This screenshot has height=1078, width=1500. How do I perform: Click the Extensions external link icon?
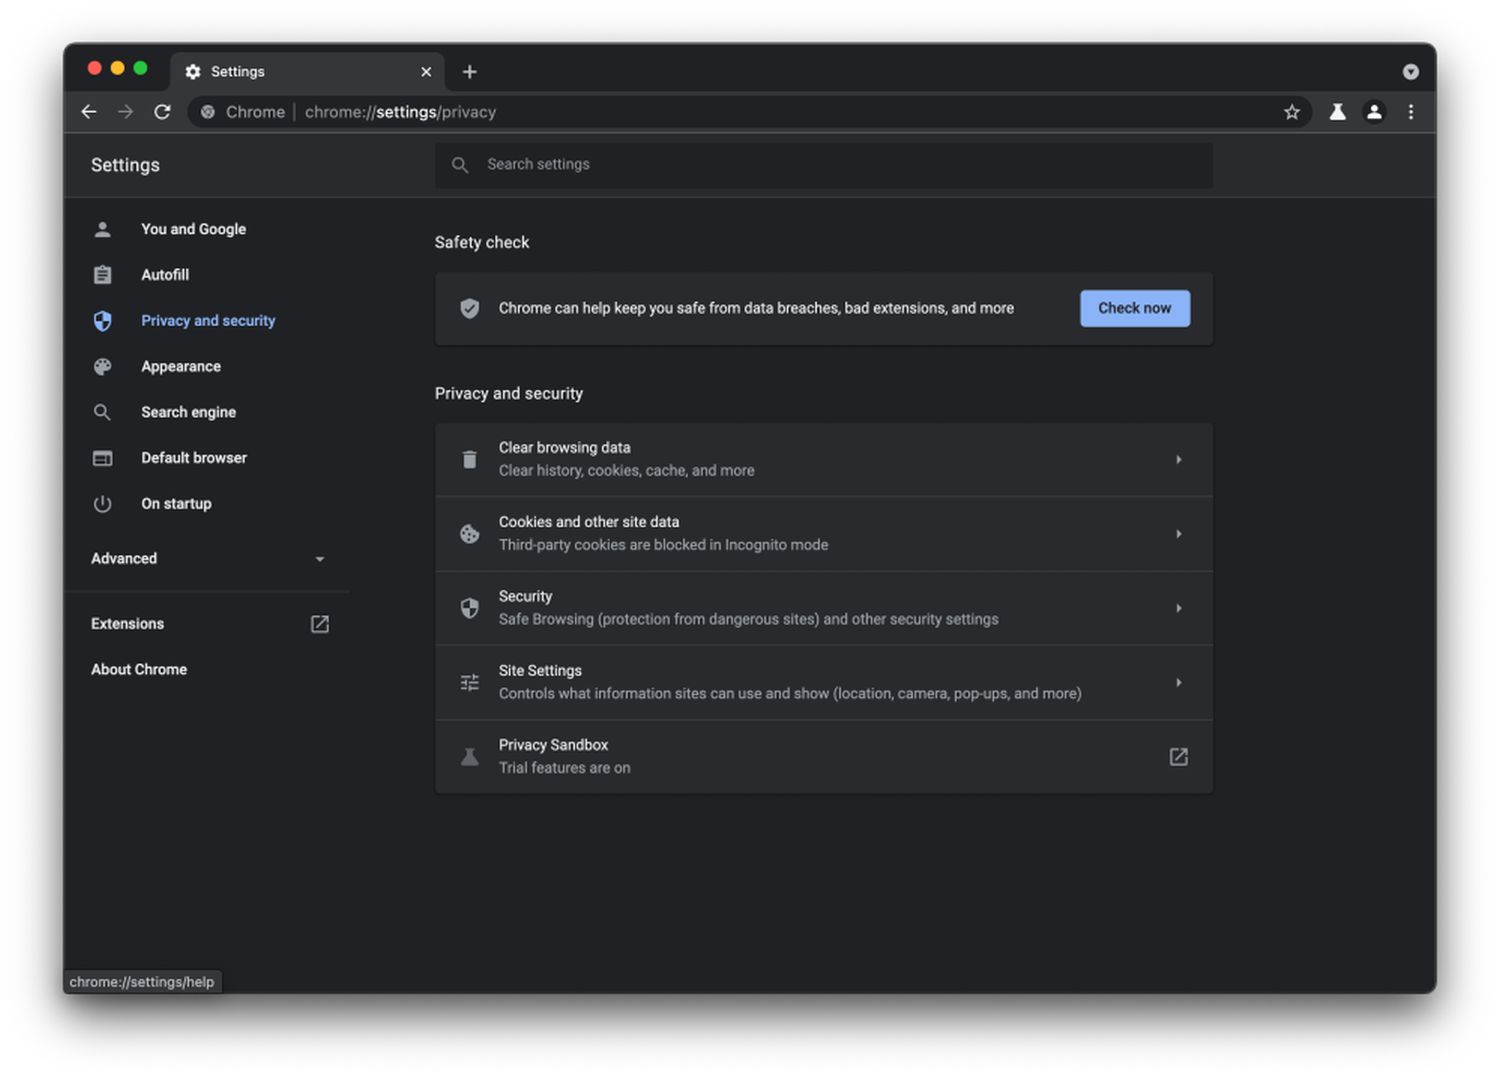click(x=320, y=624)
